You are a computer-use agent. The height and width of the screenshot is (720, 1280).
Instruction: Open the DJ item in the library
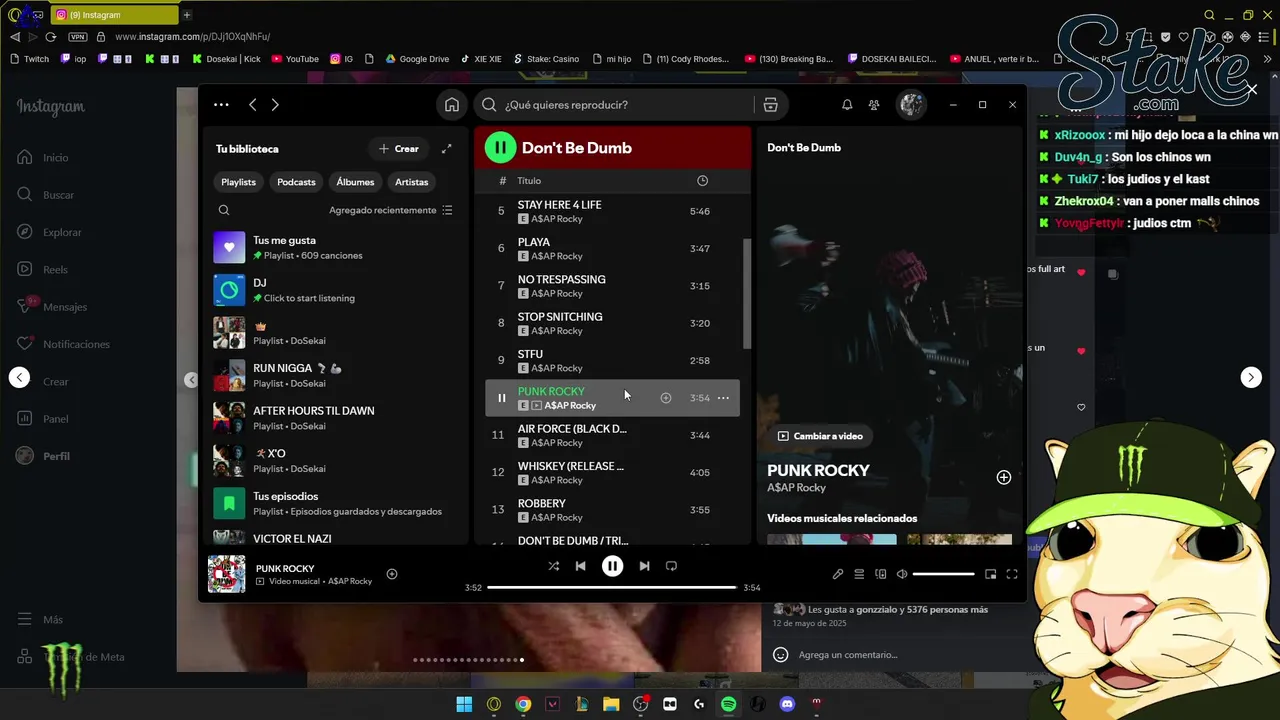click(x=335, y=290)
